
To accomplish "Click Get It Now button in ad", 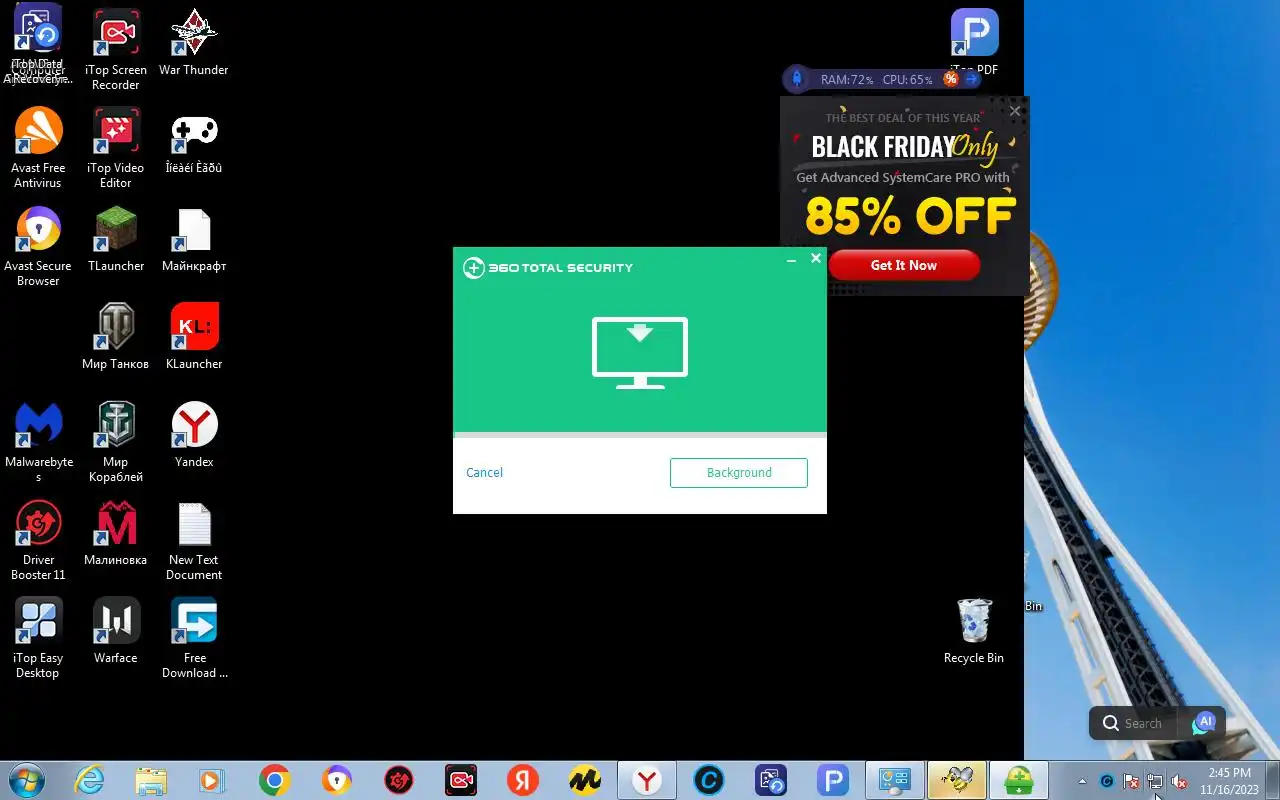I will coord(904,265).
